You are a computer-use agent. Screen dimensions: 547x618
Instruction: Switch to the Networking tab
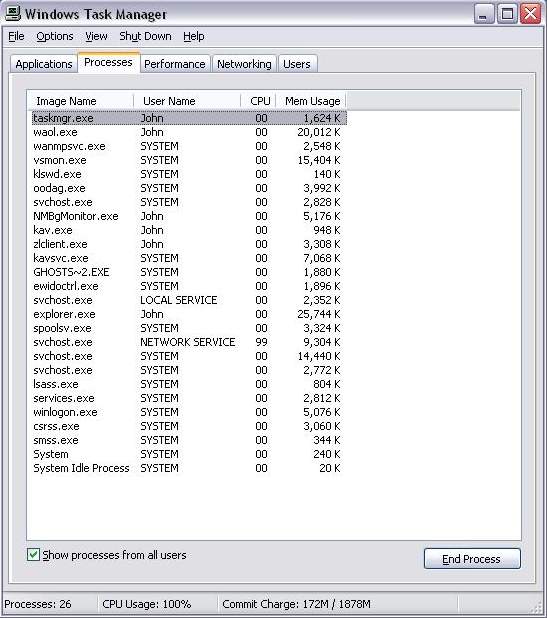click(x=244, y=64)
